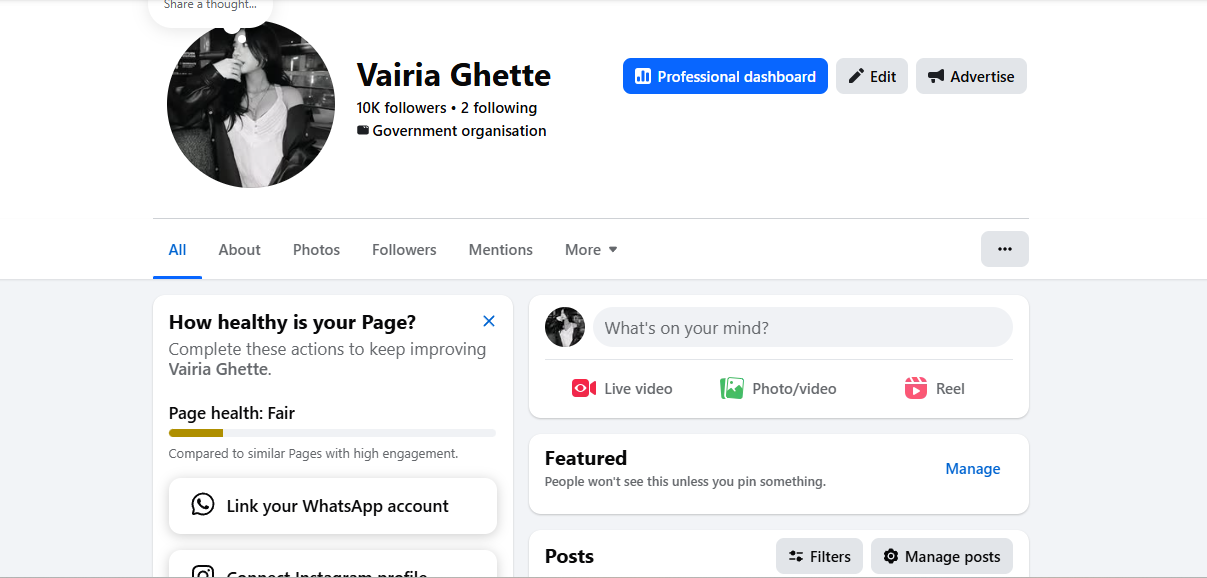Link your WhatsApp account

point(332,506)
